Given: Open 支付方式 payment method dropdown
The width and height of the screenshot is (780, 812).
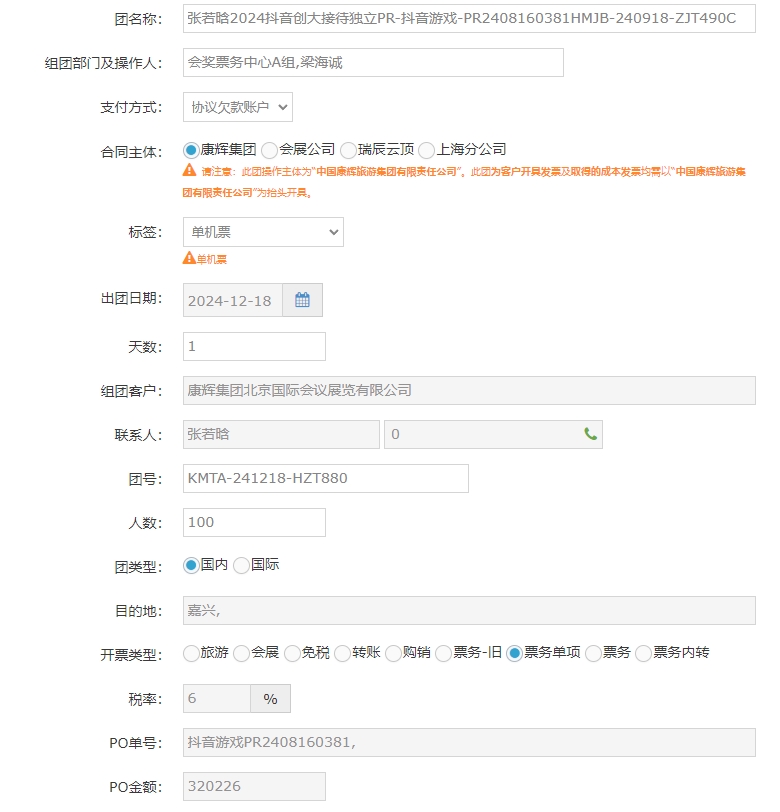Looking at the screenshot, I should (238, 106).
